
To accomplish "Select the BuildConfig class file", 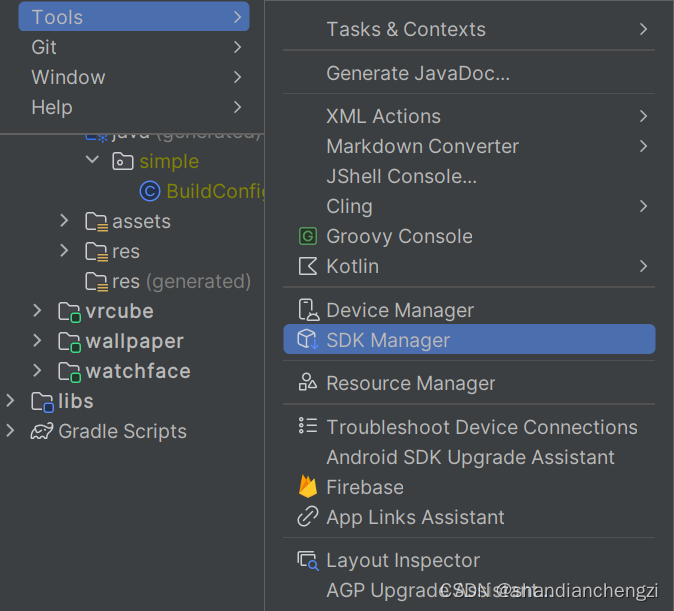I will point(213,191).
